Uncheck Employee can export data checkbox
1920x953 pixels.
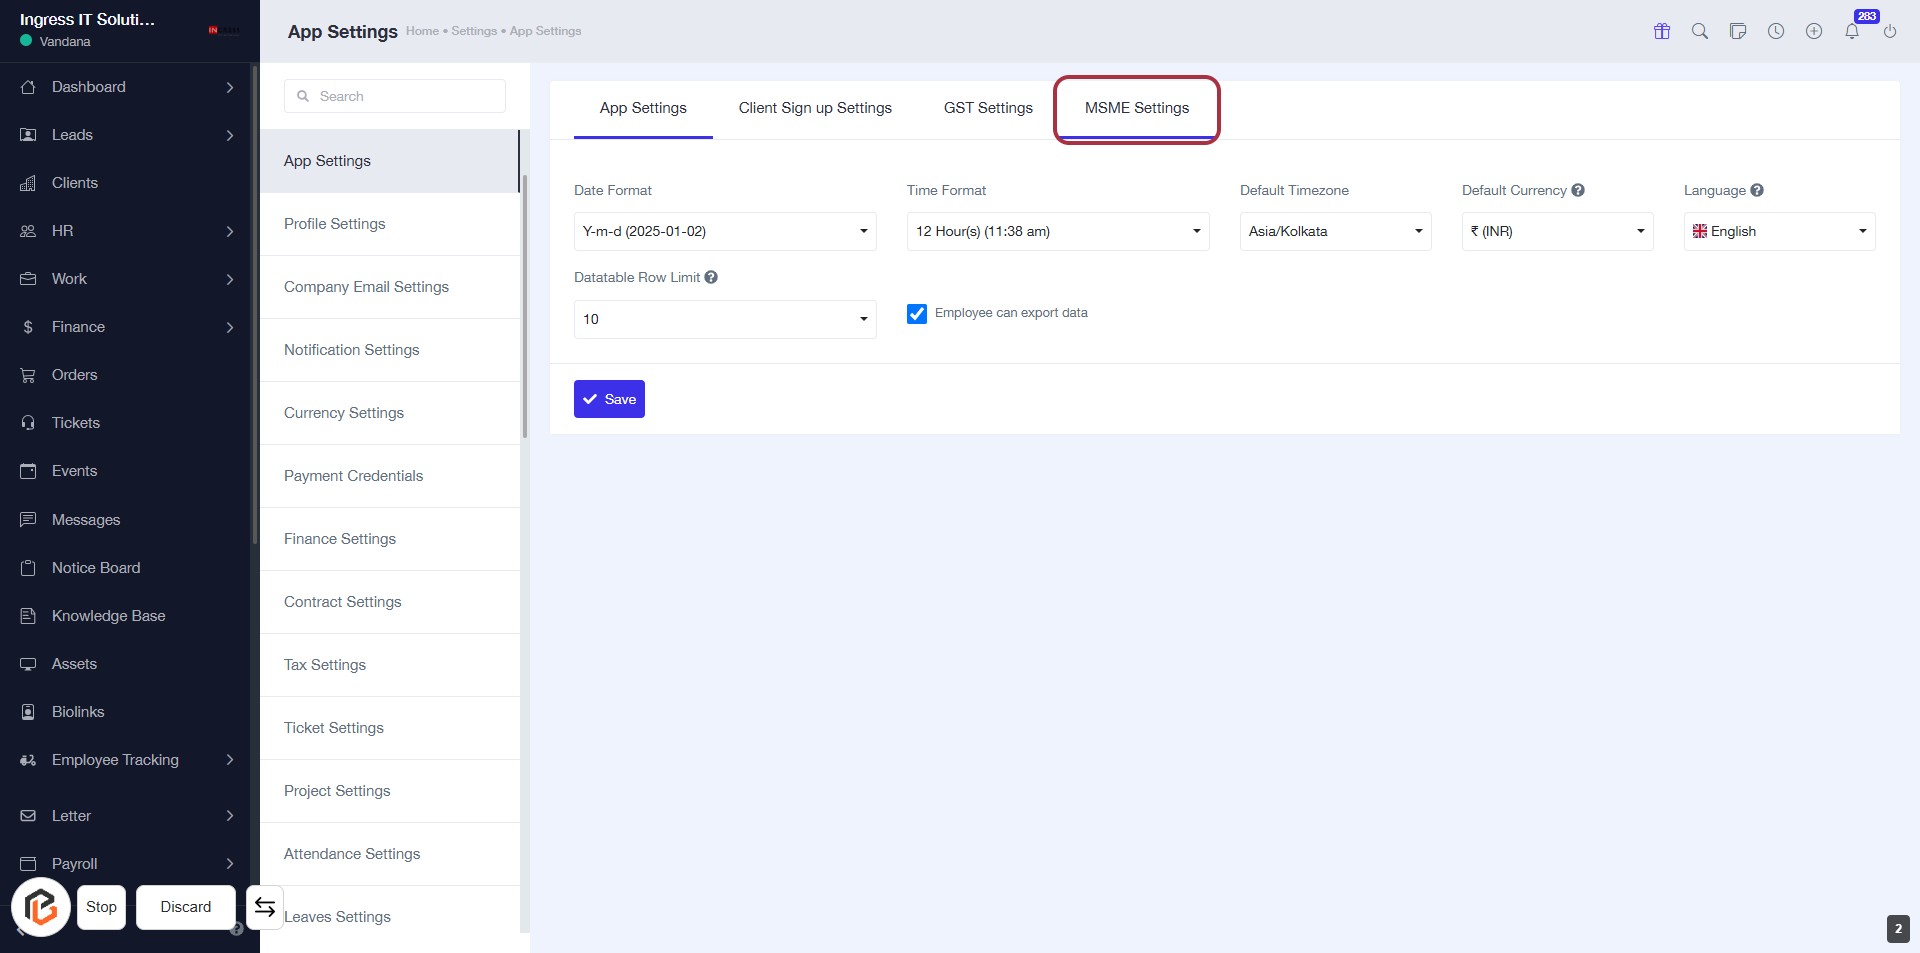pos(917,314)
